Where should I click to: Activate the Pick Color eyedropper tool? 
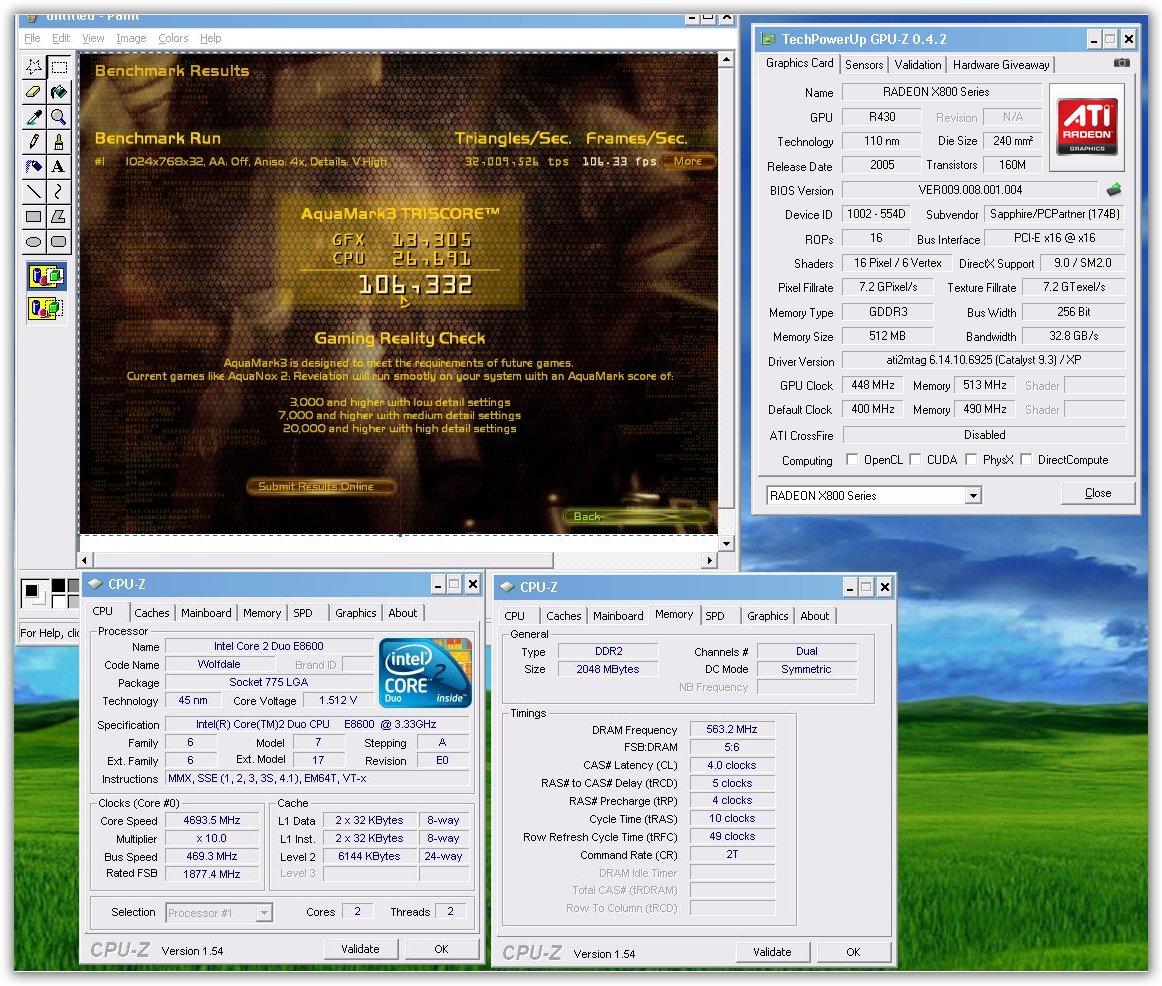pos(33,117)
